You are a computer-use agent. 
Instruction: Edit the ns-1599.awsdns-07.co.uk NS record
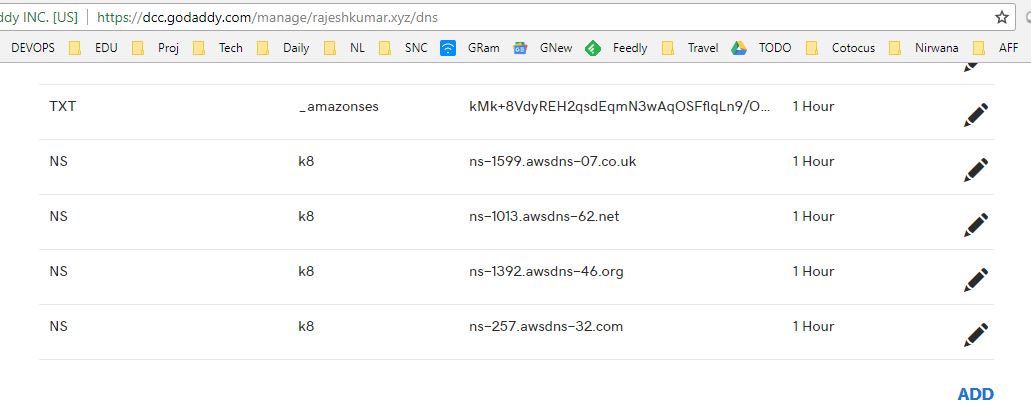pos(975,170)
